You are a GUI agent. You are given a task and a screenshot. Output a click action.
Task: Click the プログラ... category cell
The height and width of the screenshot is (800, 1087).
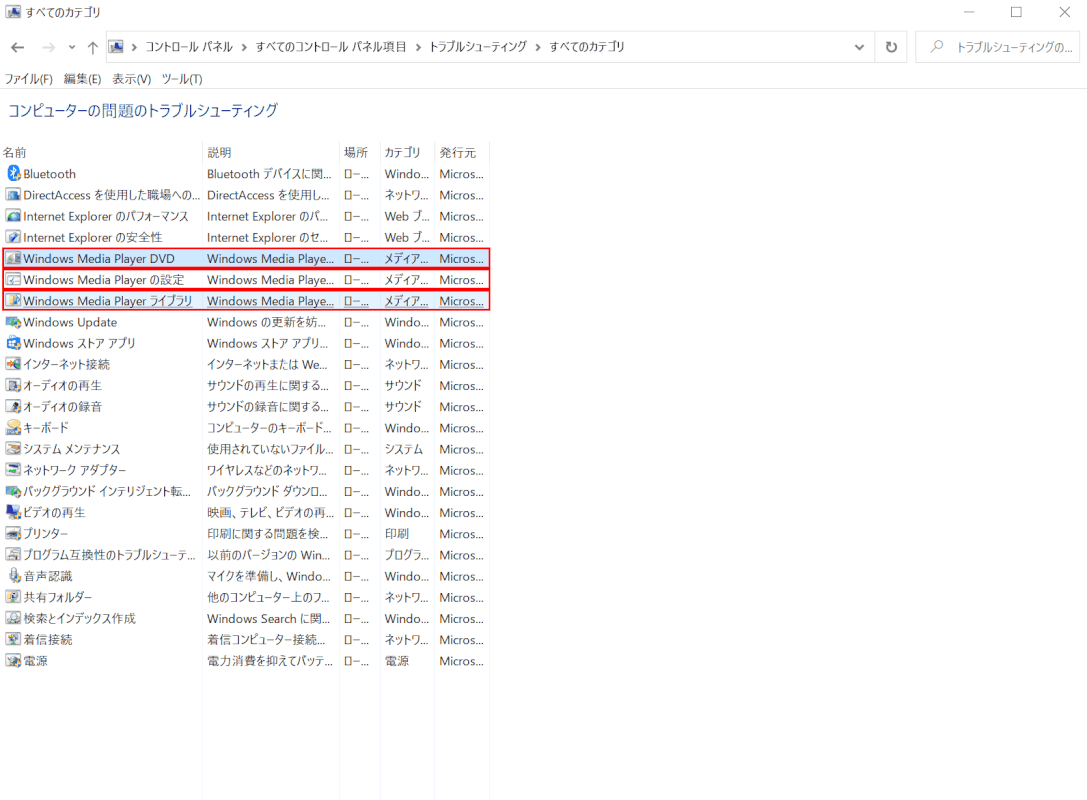(x=407, y=555)
